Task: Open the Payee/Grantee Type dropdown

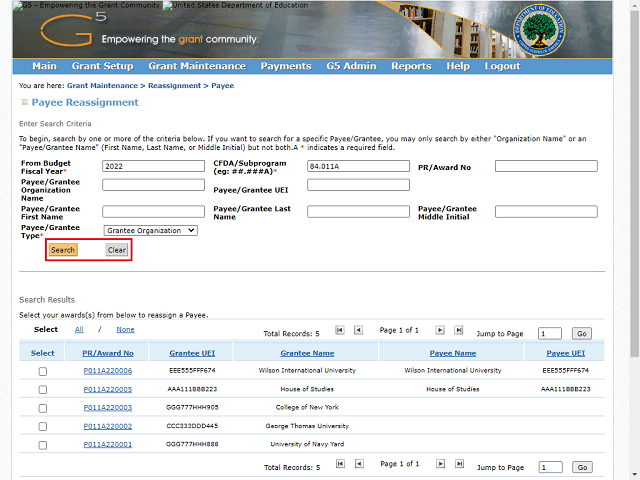Action: point(150,231)
